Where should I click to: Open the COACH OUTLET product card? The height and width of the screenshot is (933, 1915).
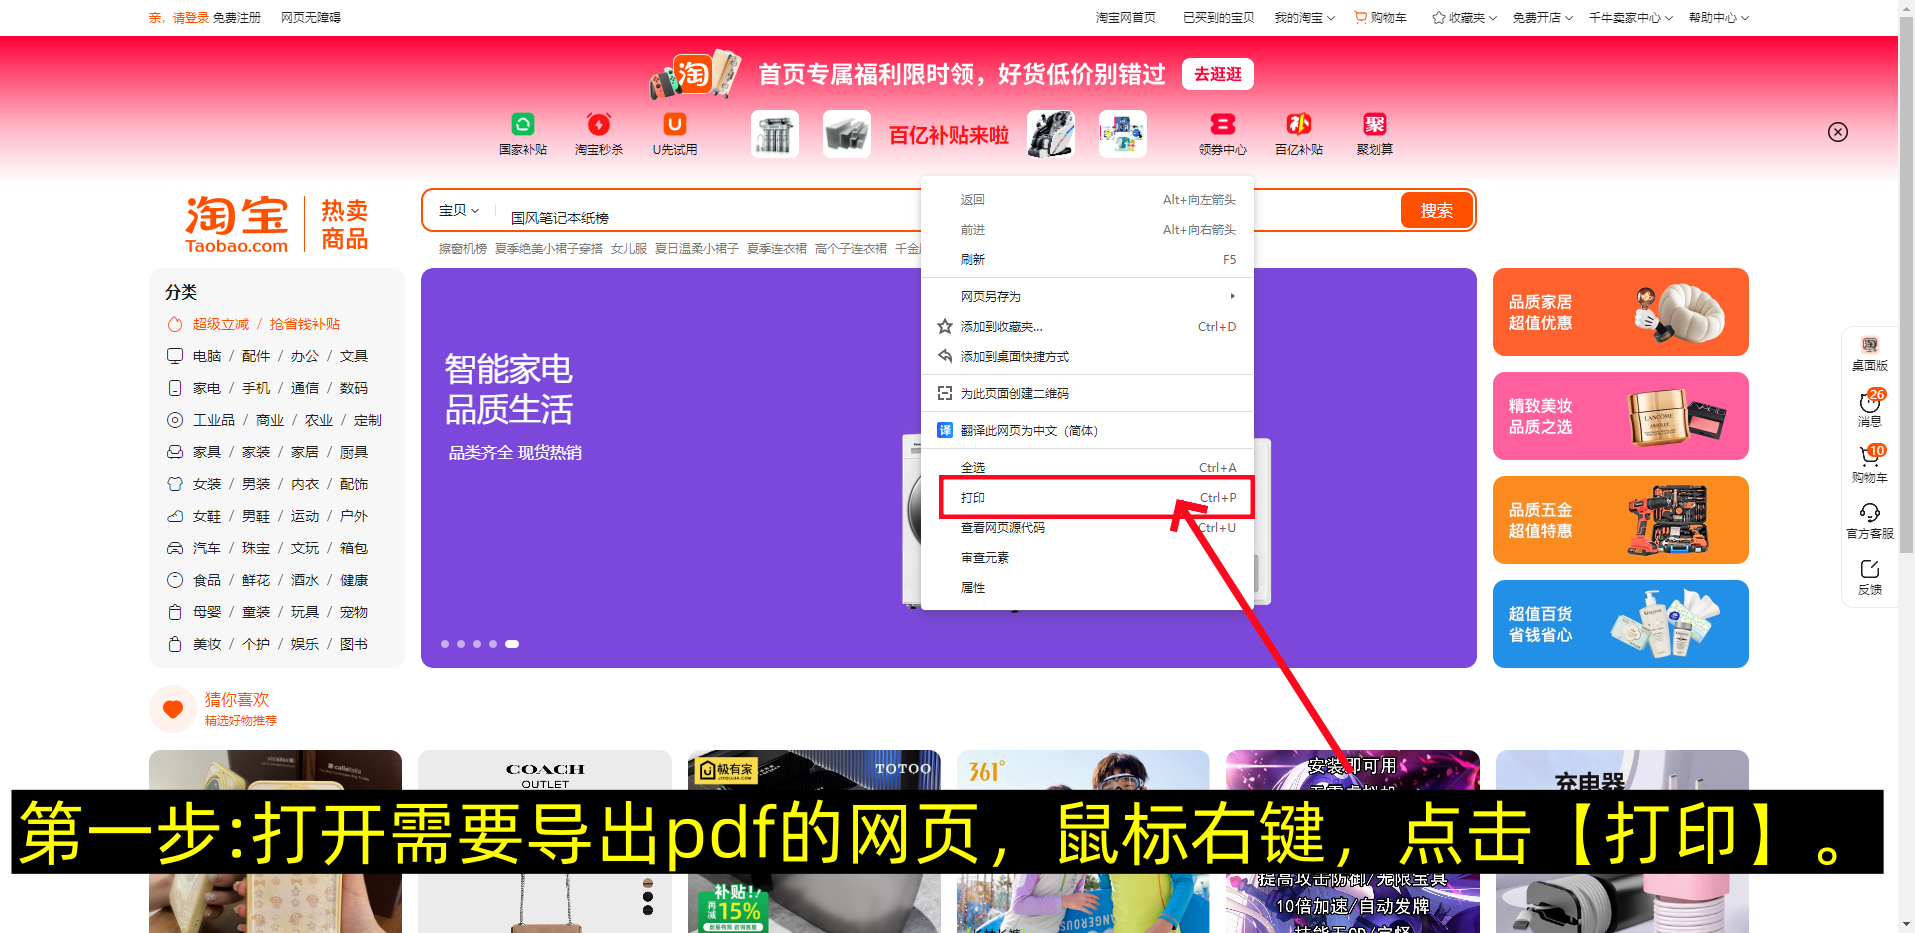point(545,841)
